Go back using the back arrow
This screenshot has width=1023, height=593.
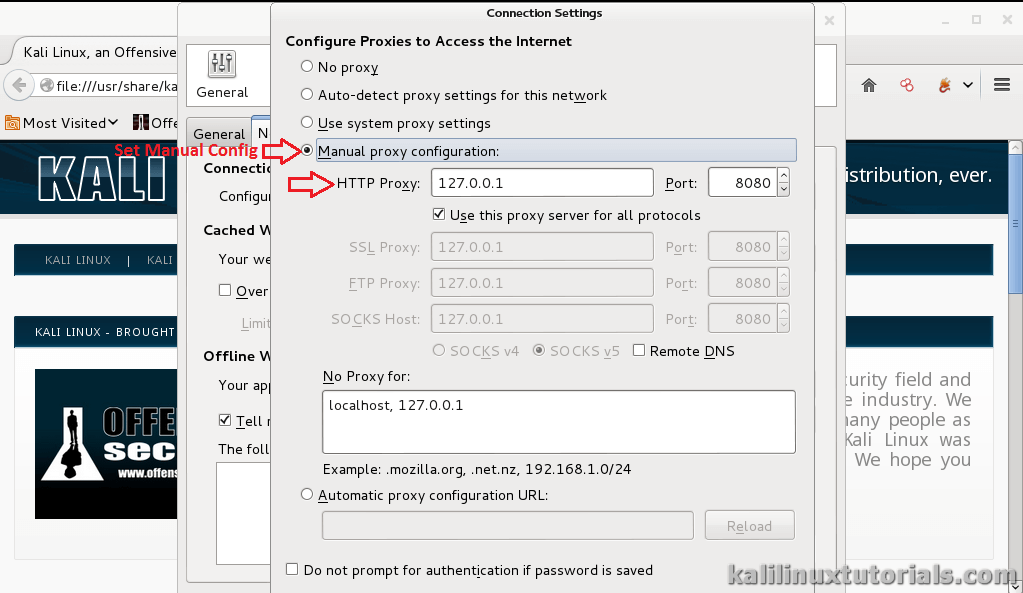[x=17, y=85]
